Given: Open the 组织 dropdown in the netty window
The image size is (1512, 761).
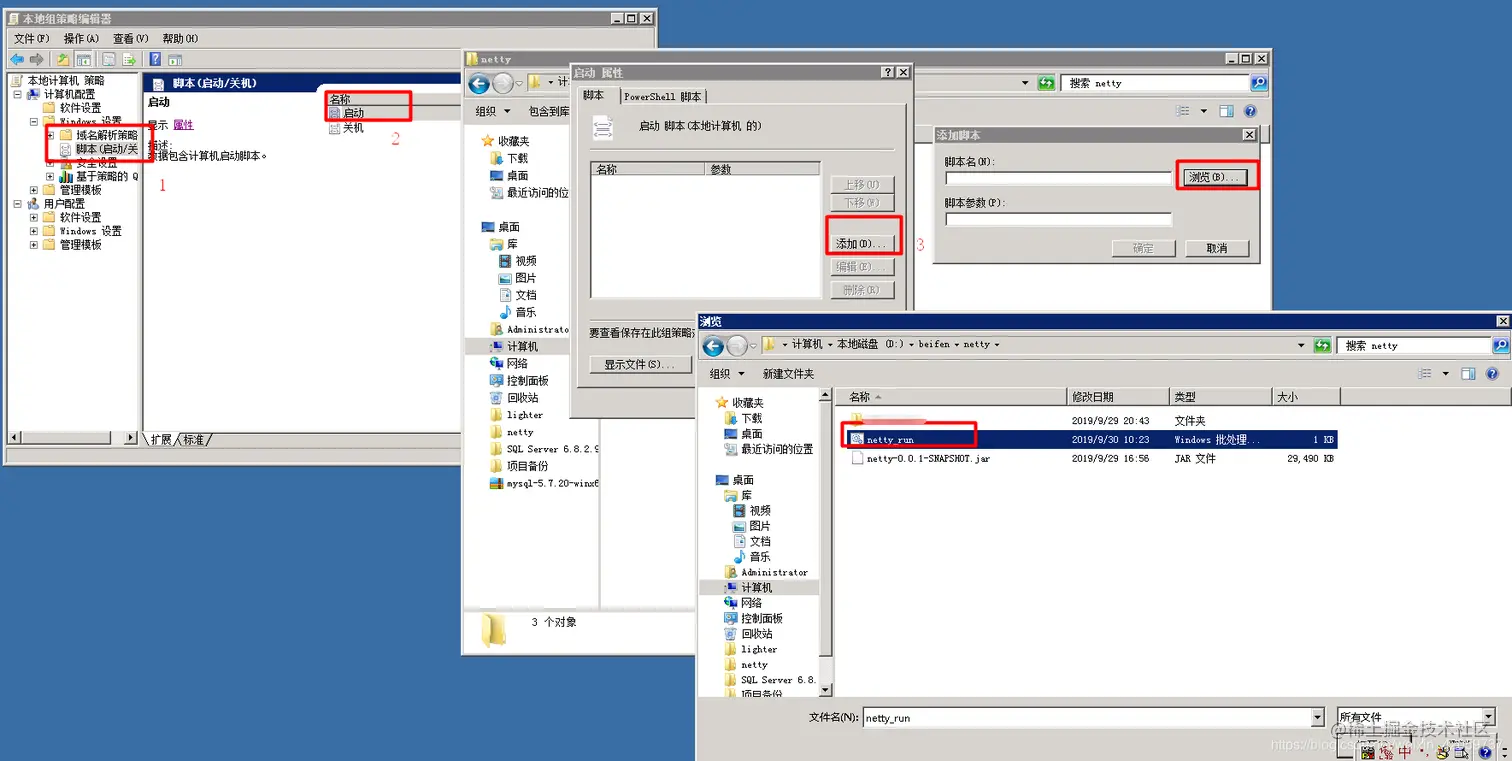Looking at the screenshot, I should click(x=493, y=112).
